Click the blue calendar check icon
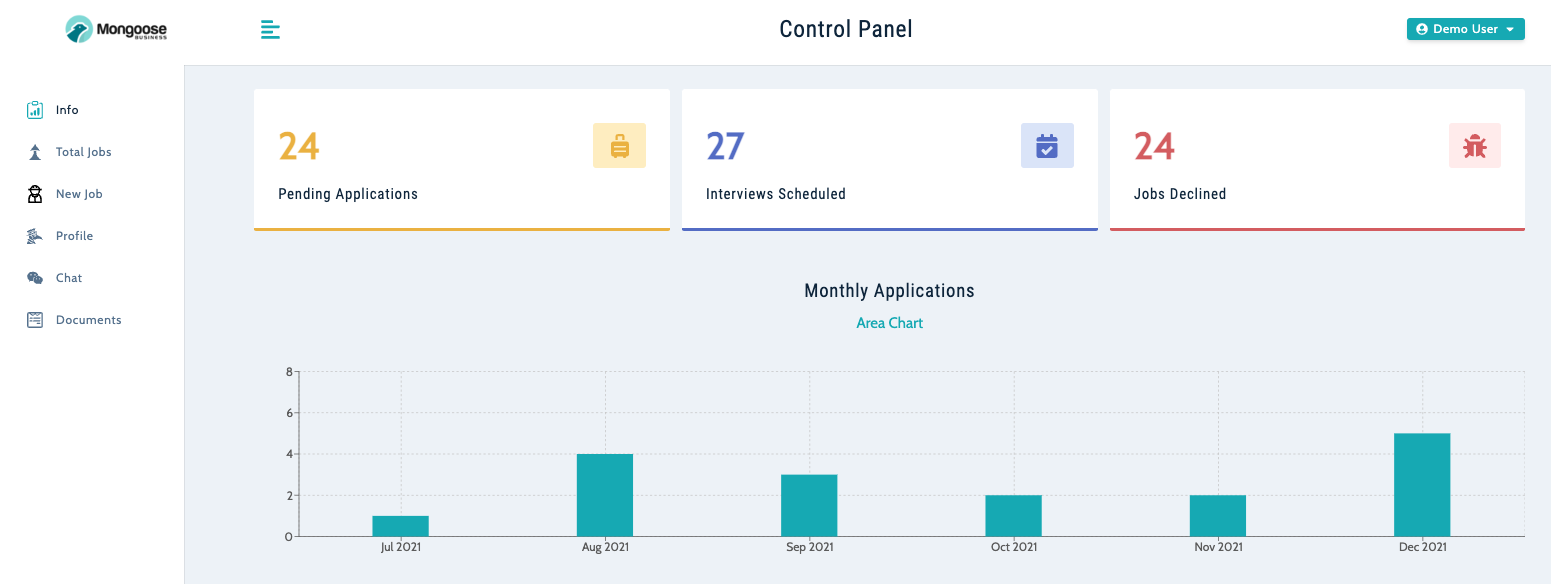This screenshot has width=1551, height=584. click(1047, 146)
